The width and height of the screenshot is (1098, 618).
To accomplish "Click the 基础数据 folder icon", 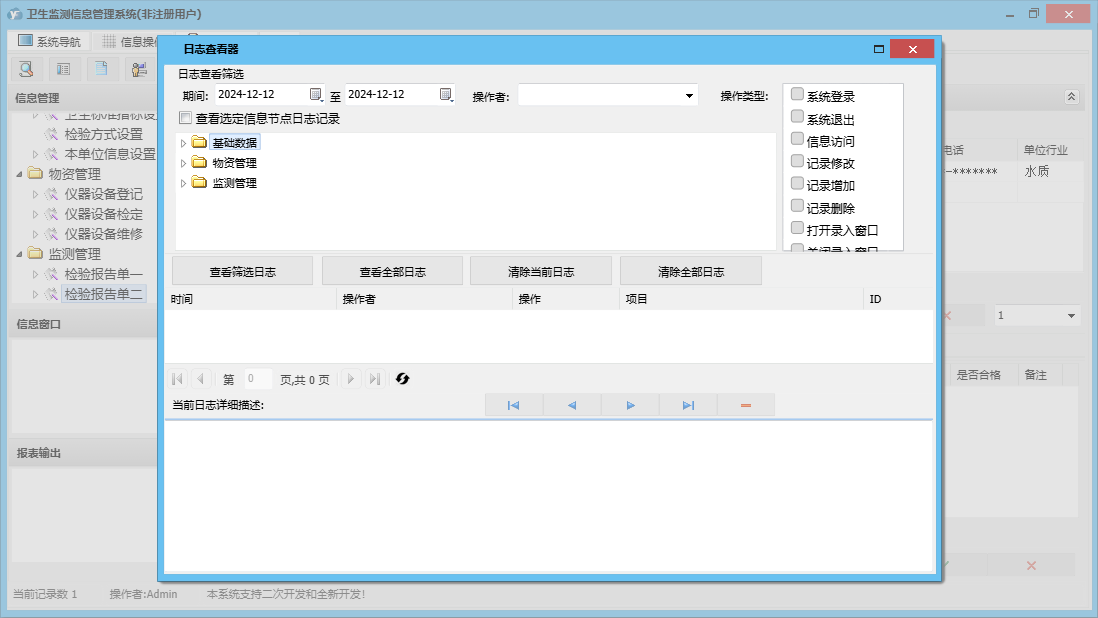I will (200, 142).
